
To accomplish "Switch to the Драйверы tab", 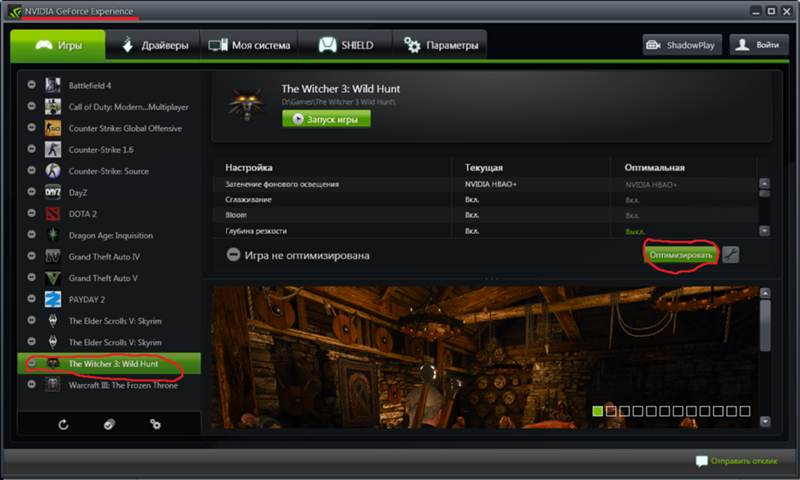I will coord(153,45).
